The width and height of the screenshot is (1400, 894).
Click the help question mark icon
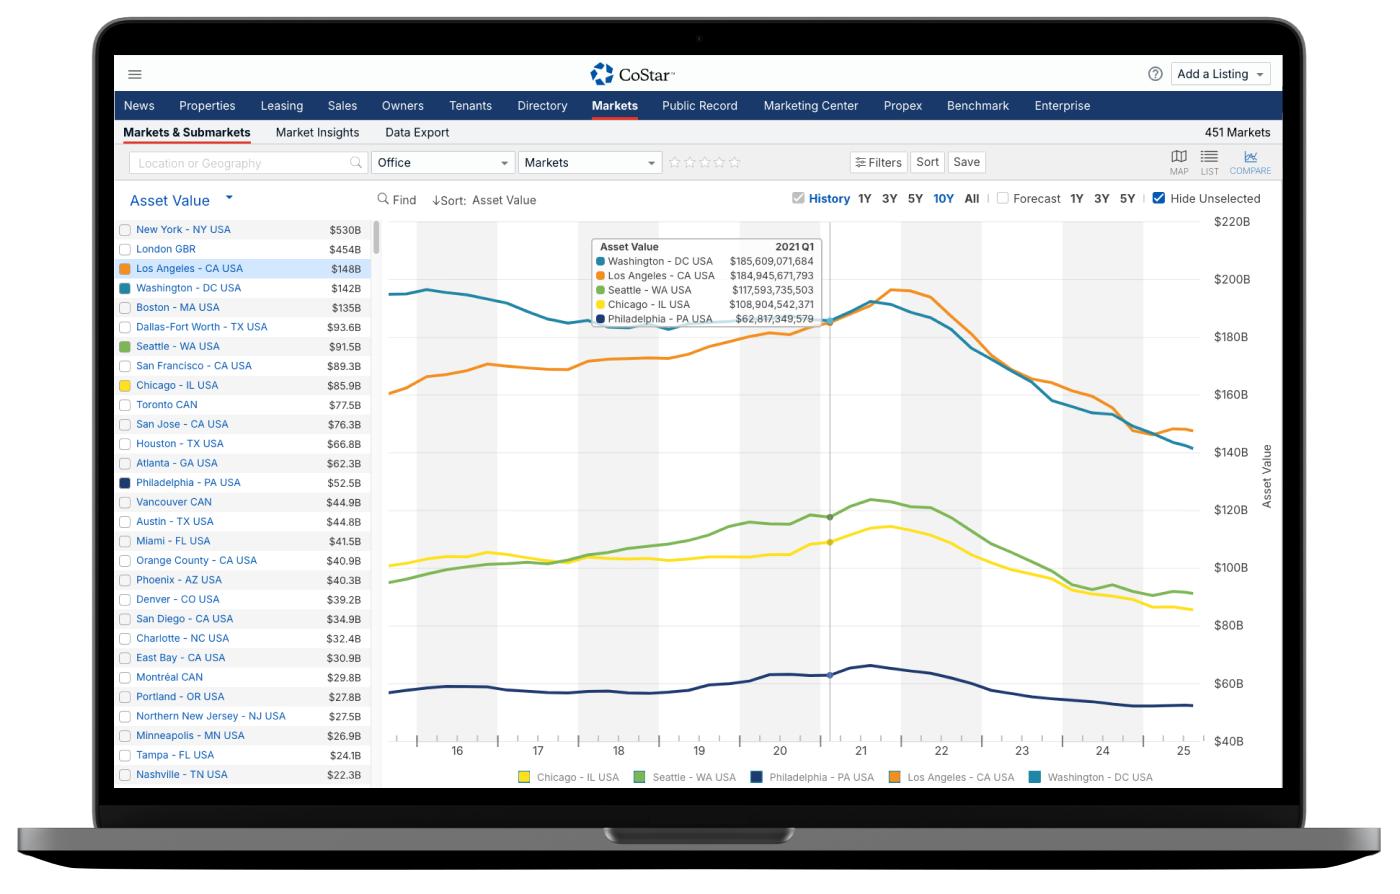(1155, 74)
